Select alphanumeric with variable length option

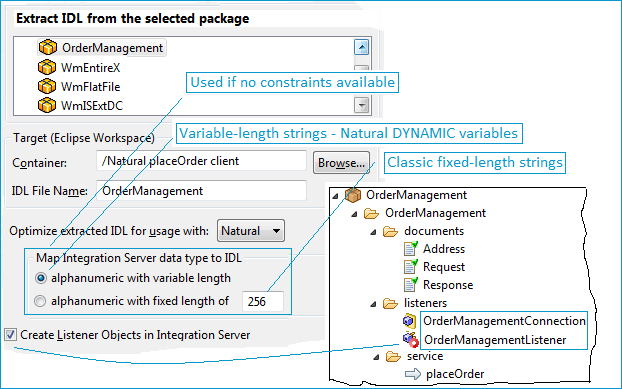click(x=40, y=278)
